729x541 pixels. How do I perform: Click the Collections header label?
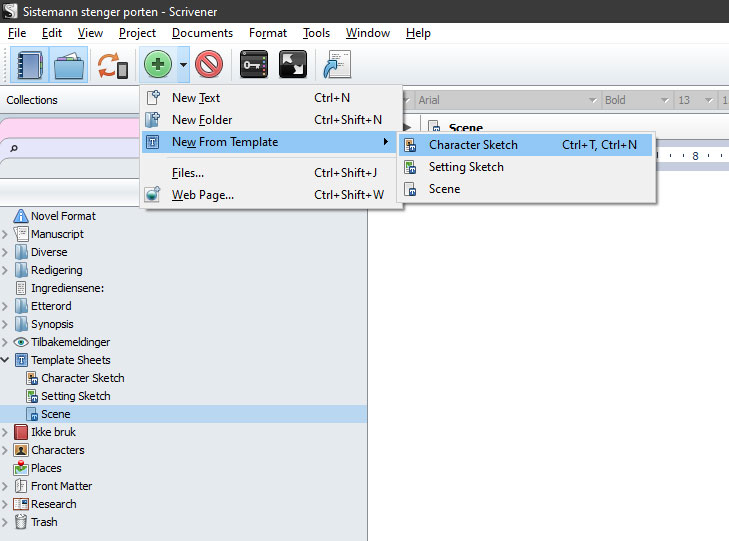(32, 100)
